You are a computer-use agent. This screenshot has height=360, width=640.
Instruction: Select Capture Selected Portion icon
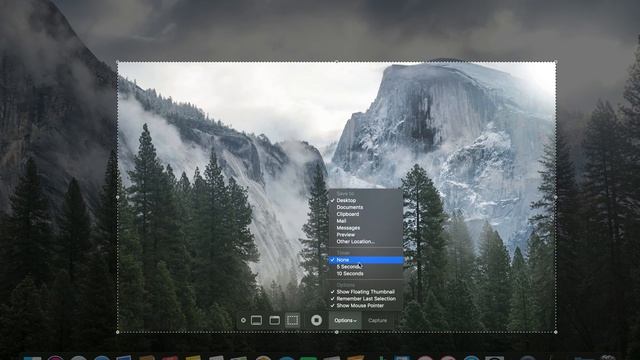[x=292, y=320]
